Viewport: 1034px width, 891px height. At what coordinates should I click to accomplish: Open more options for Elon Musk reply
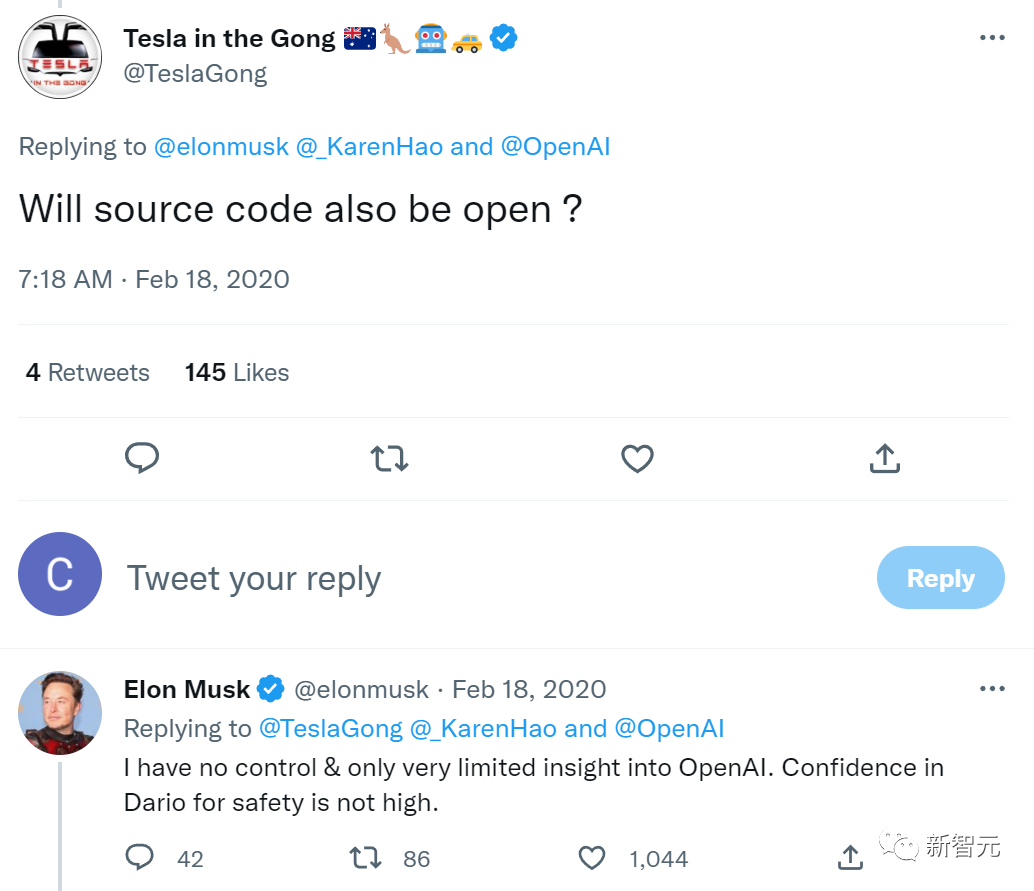coord(992,689)
